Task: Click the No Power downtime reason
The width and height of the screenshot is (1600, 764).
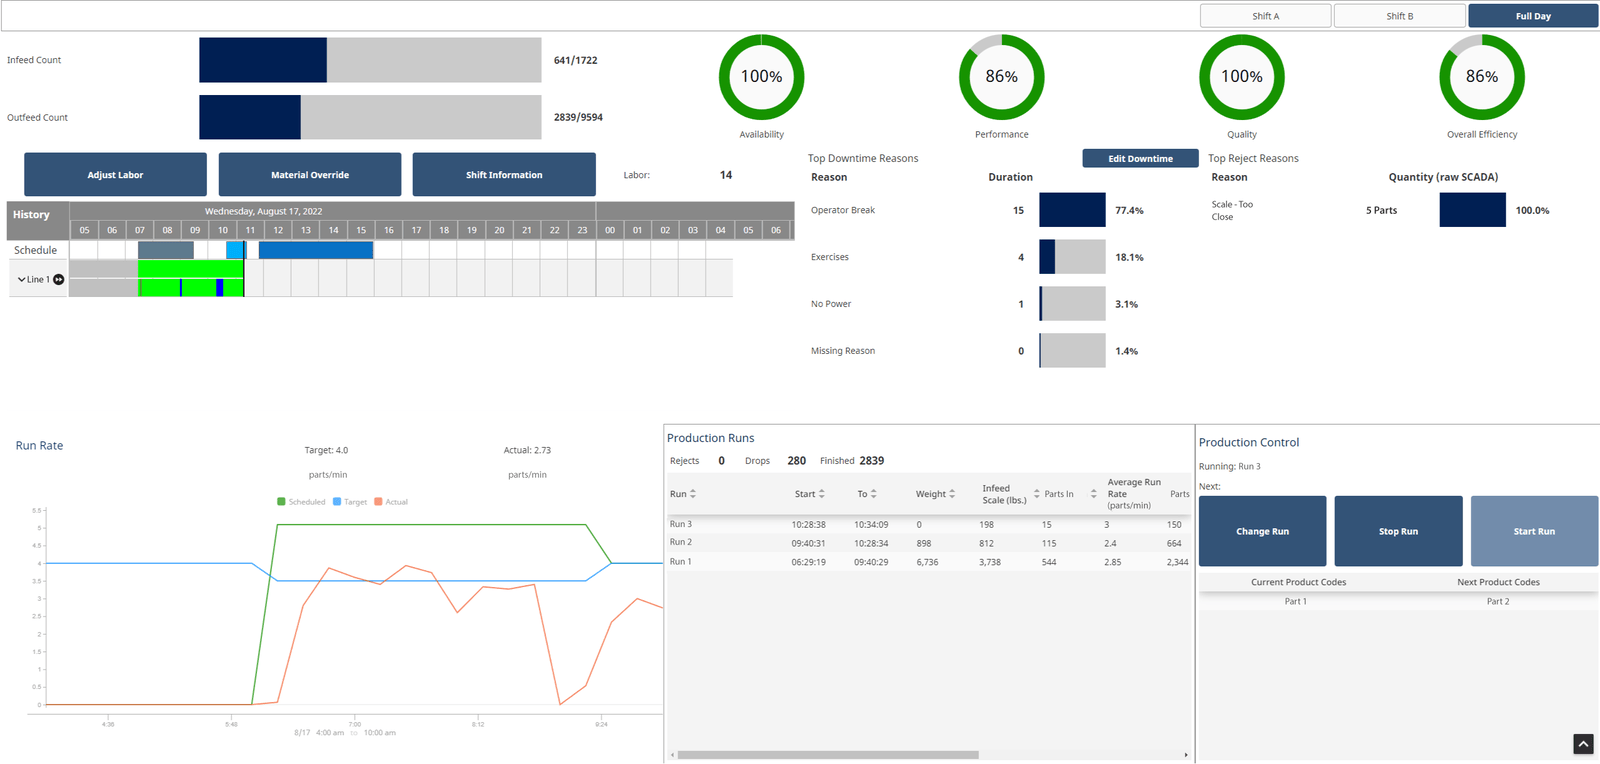Action: click(831, 304)
